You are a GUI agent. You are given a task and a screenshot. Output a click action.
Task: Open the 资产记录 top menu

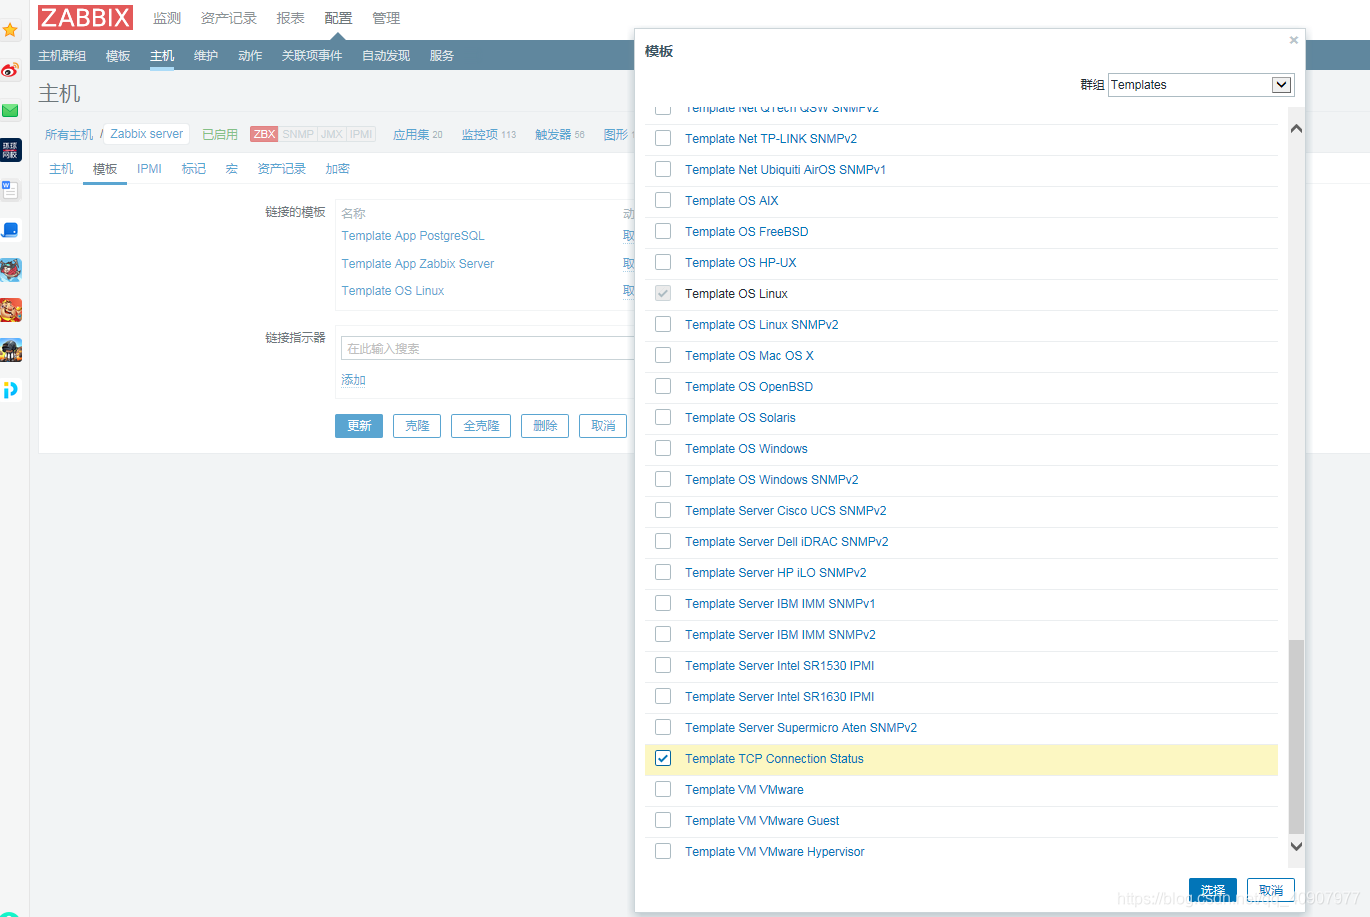click(229, 18)
